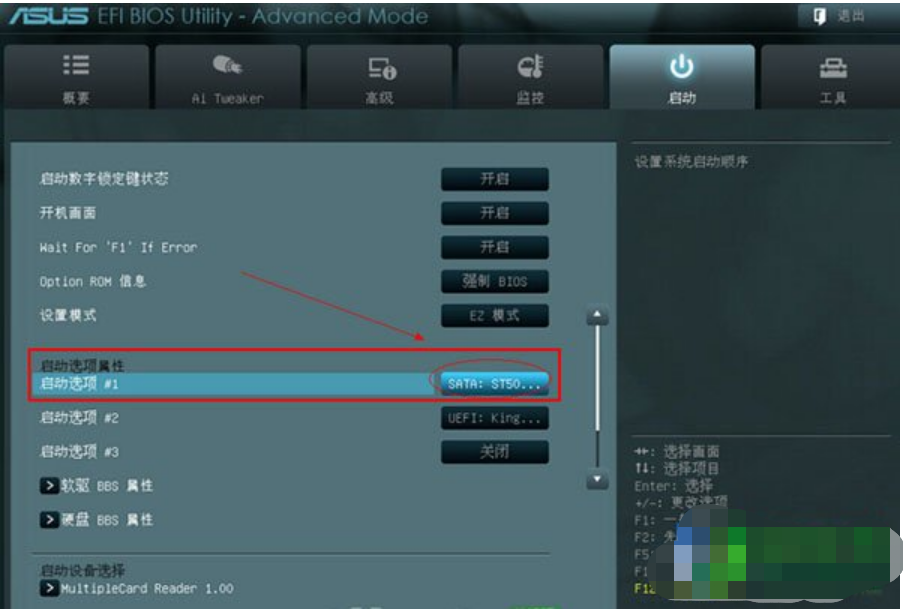Open the Ai Tweaker icon tab
This screenshot has height=611, width=903.
(227, 64)
